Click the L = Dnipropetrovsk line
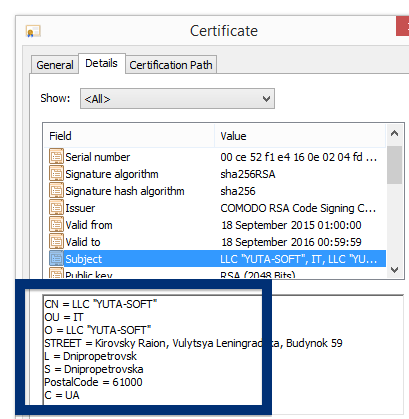This screenshot has width=409, height=419. (91, 356)
